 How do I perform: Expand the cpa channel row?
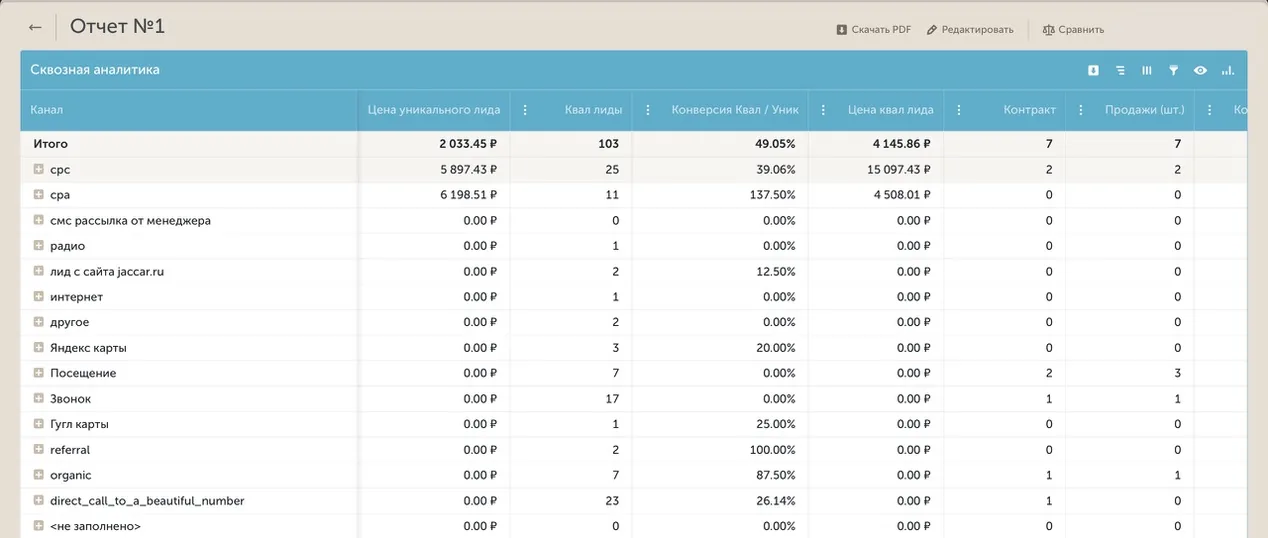coord(38,195)
